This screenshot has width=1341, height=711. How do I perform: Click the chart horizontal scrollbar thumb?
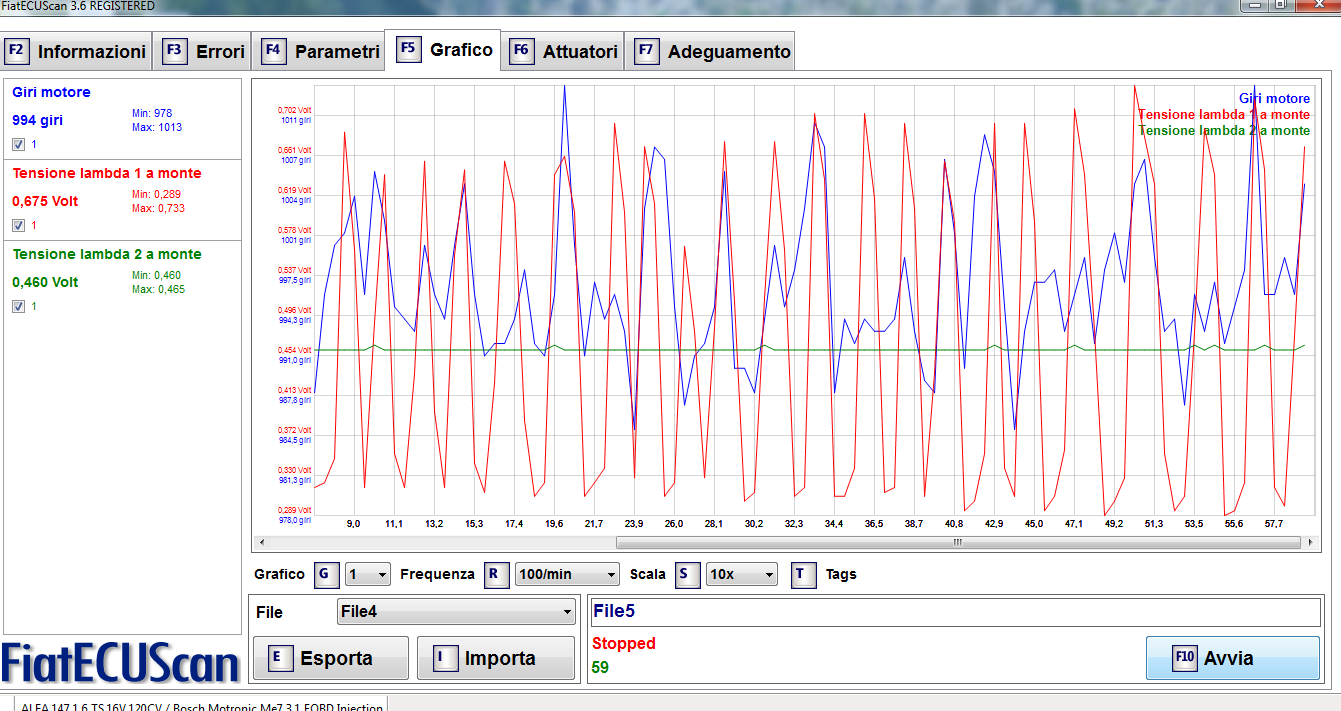[x=958, y=542]
